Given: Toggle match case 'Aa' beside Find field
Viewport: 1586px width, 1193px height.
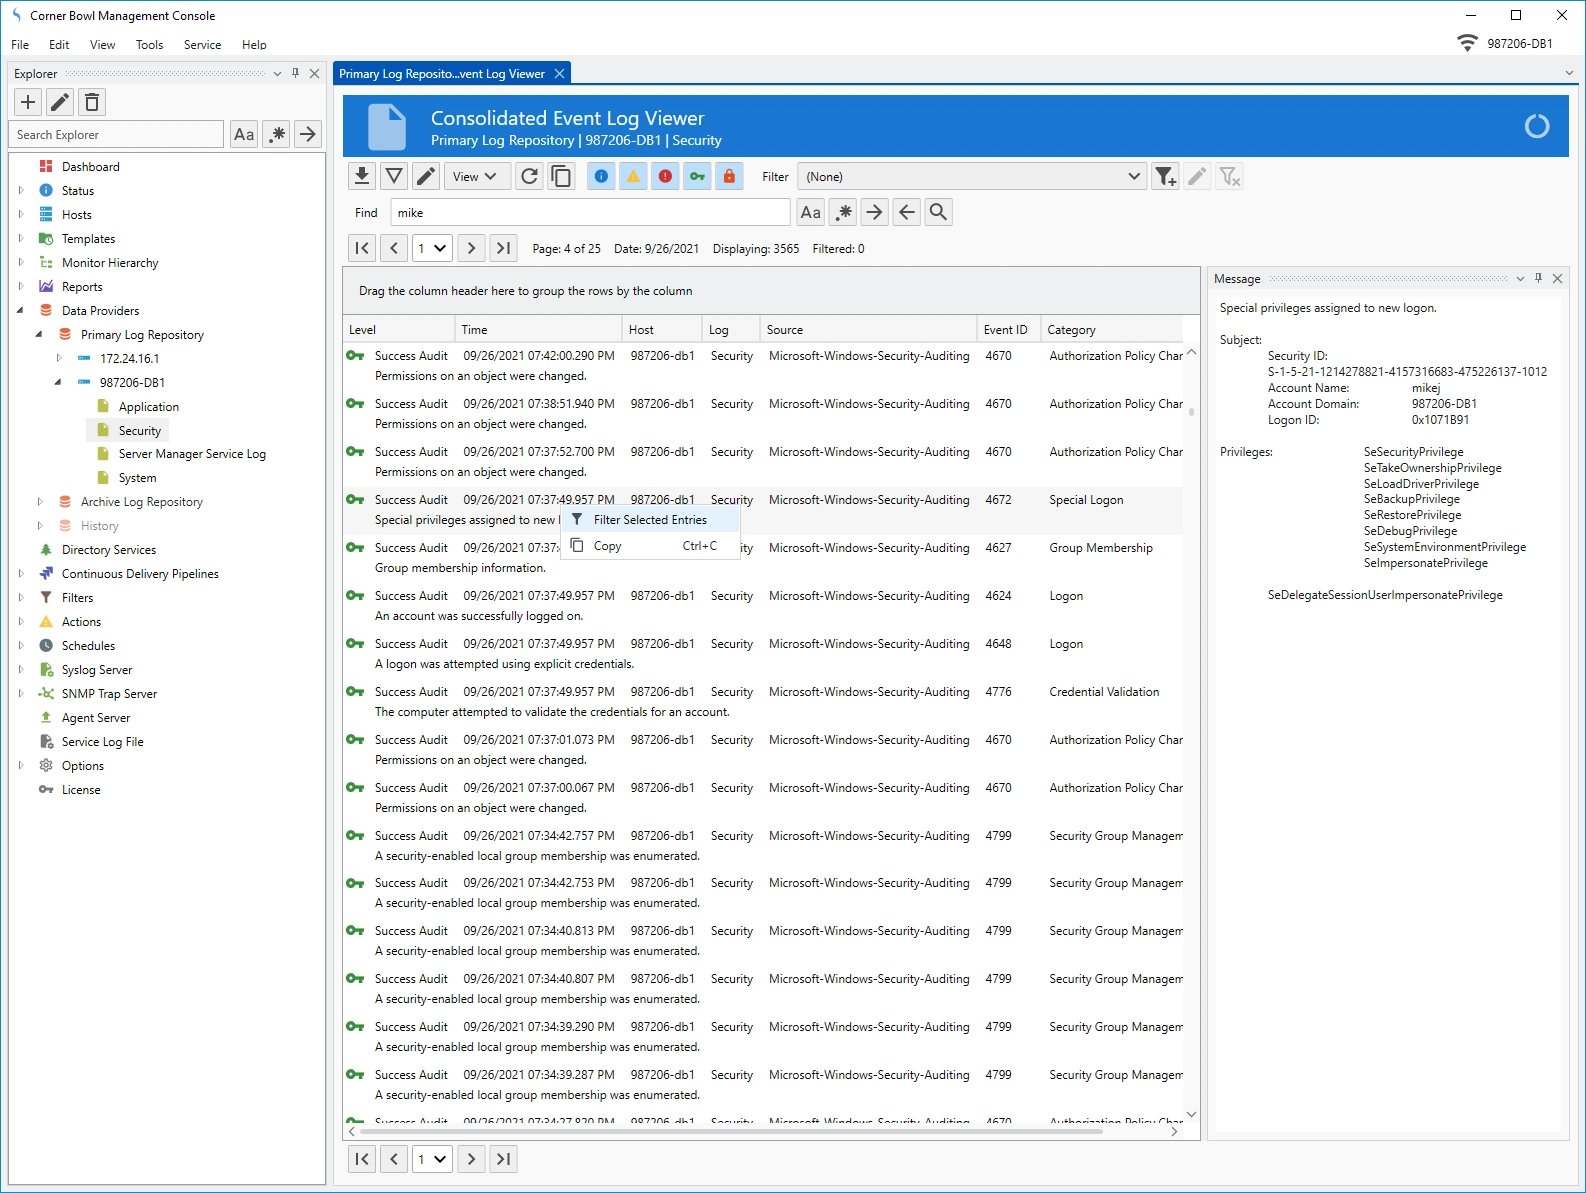Looking at the screenshot, I should coord(811,212).
